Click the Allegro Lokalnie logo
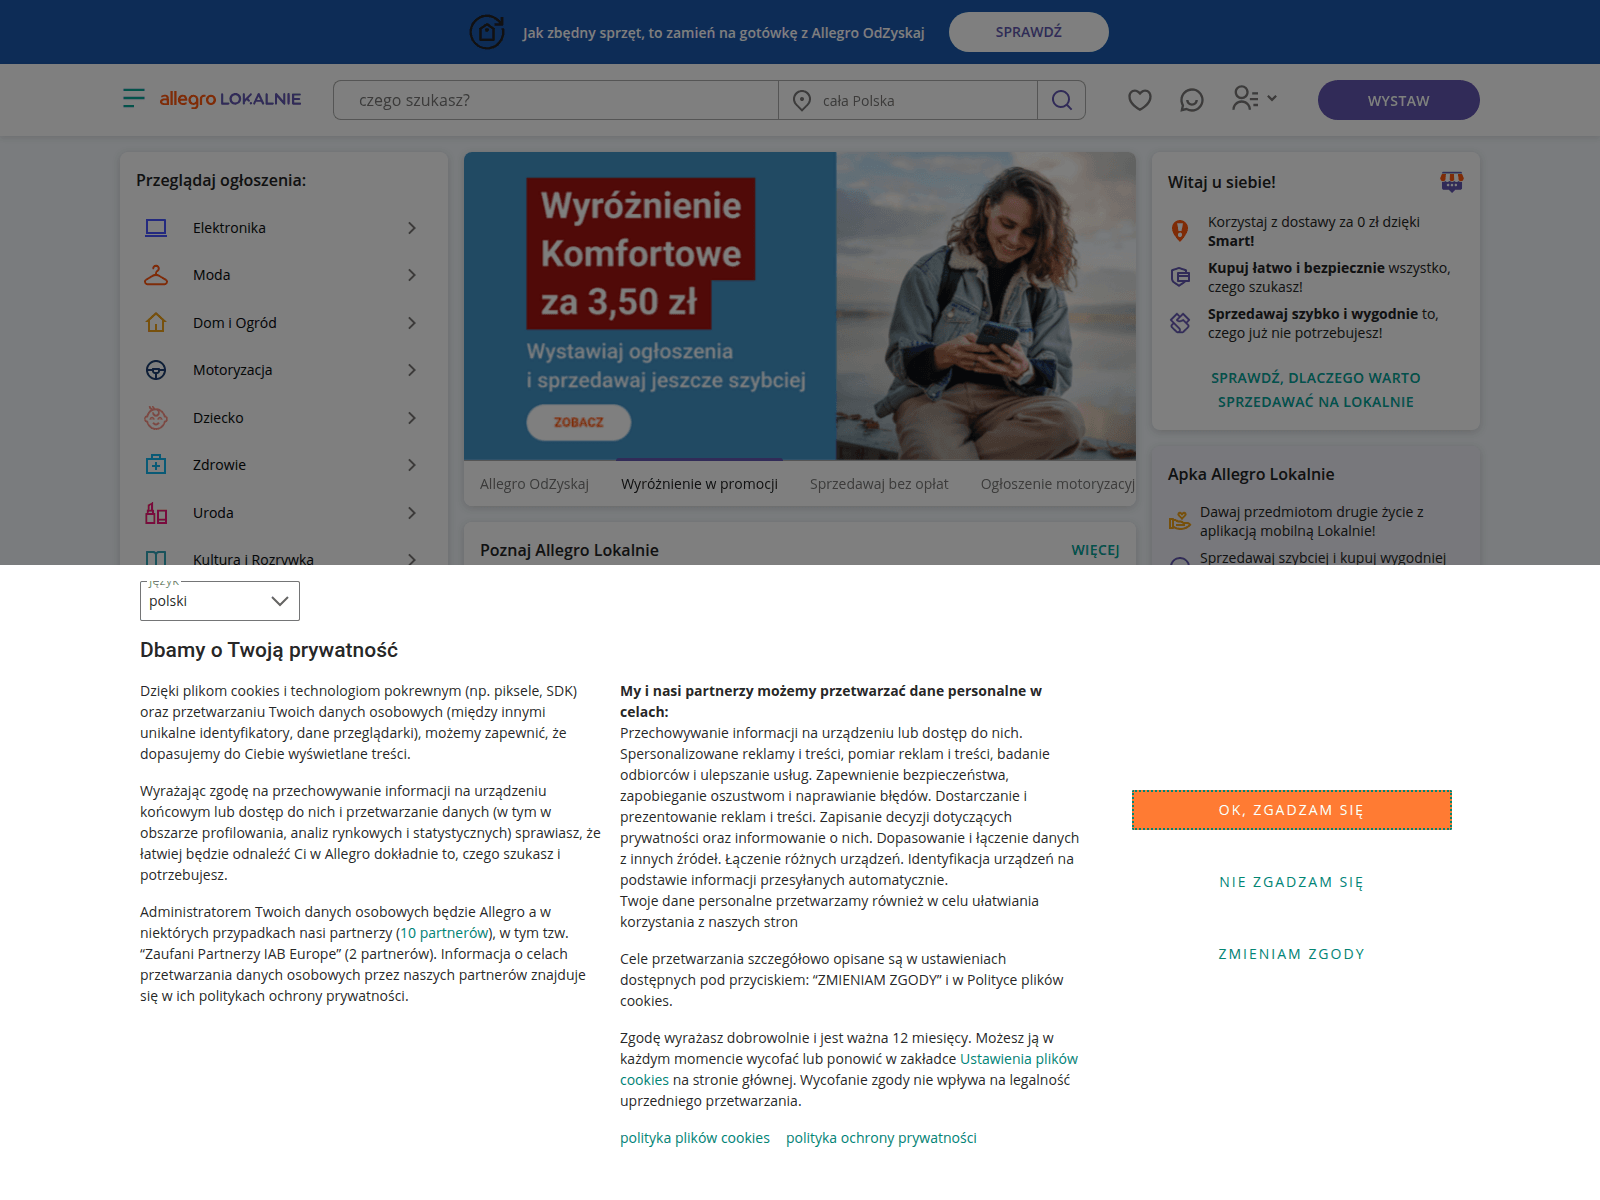Viewport: 1600px width, 1200px height. click(x=230, y=99)
